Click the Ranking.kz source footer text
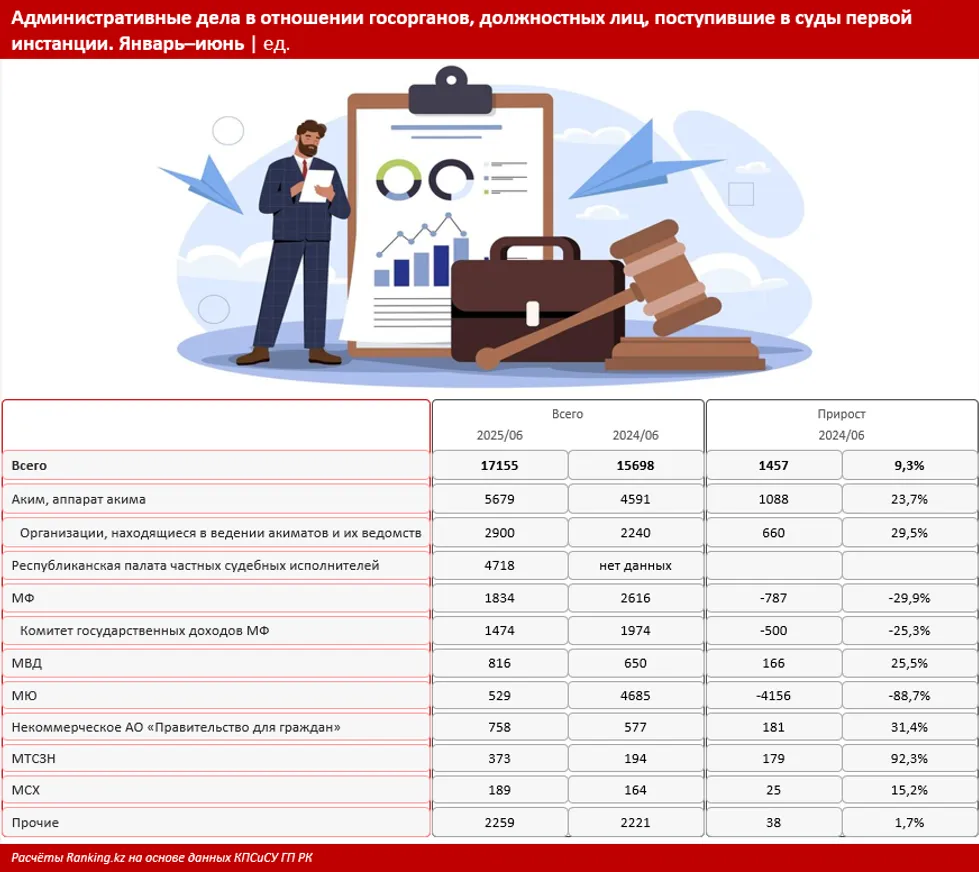Image resolution: width=979 pixels, height=872 pixels. [162, 858]
